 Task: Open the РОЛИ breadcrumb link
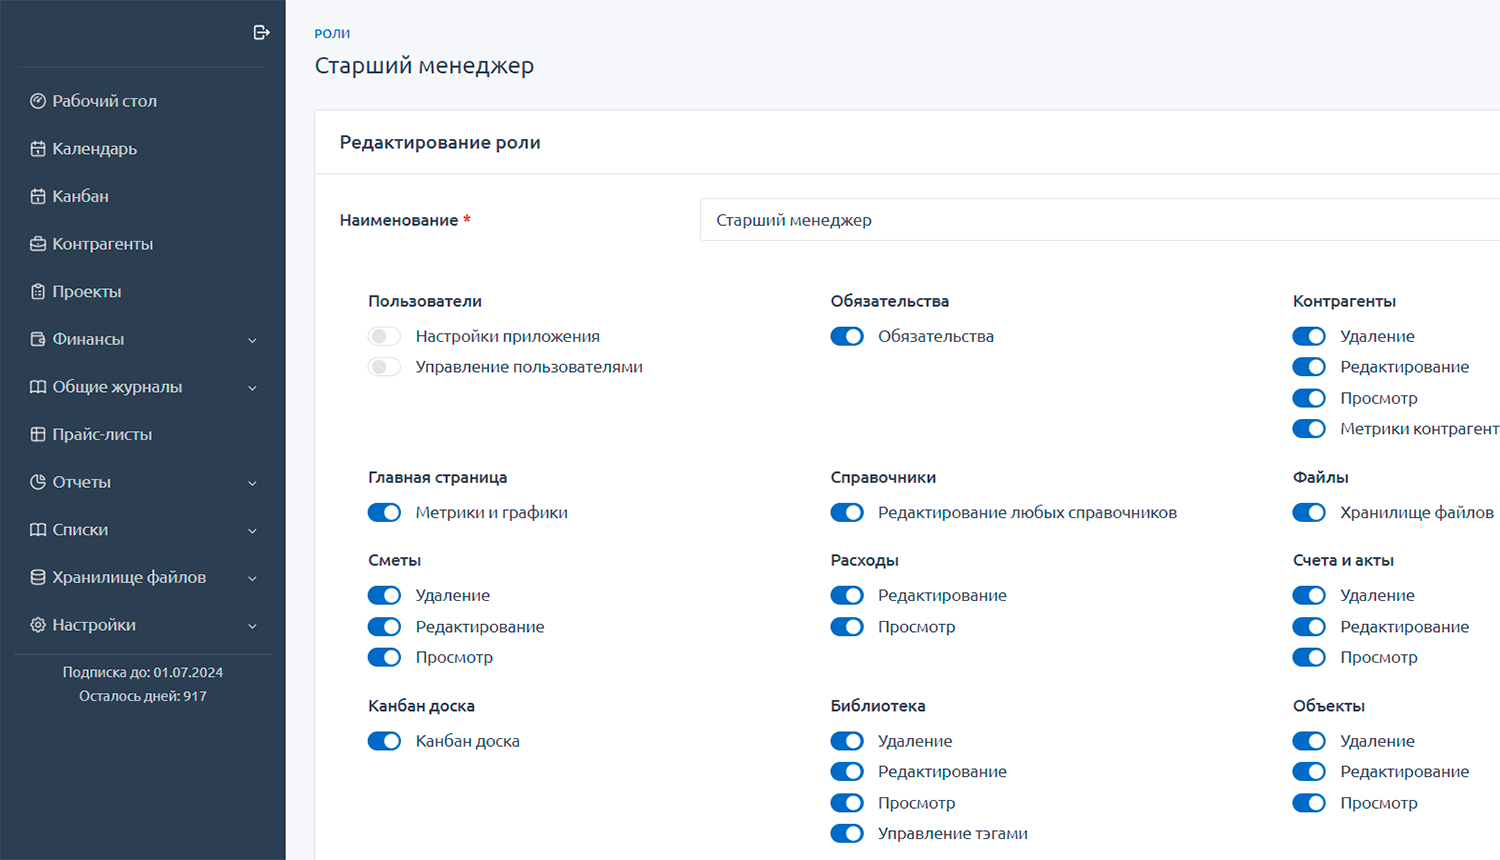tap(331, 33)
